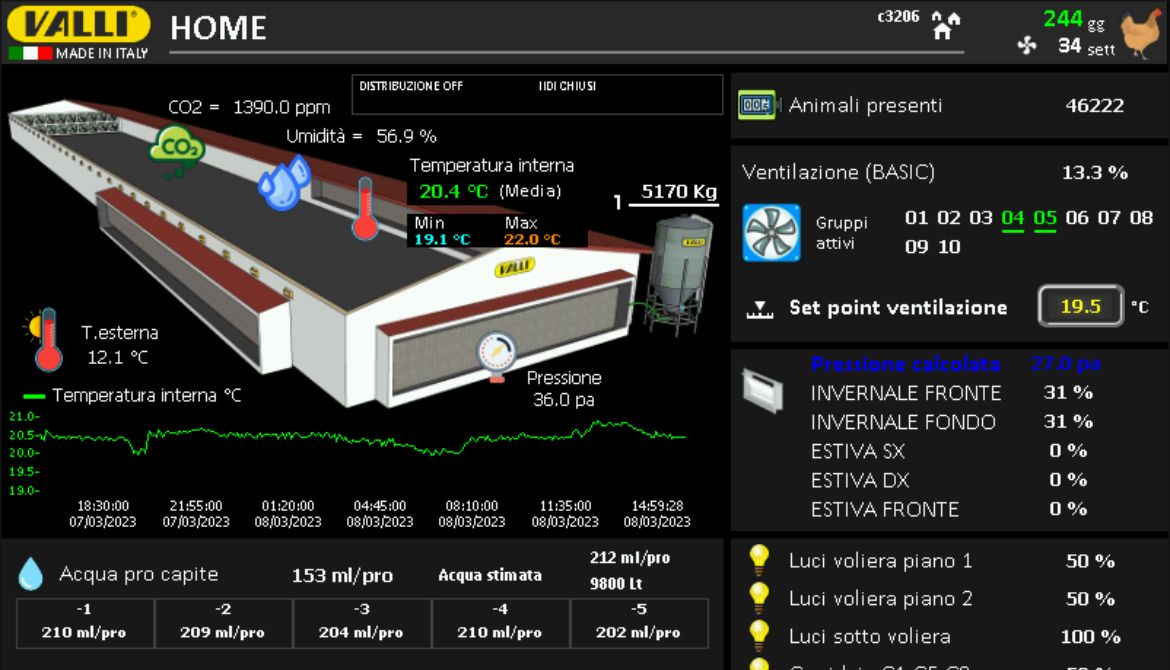Screen dimensions: 1170x670
Task: Click the external temperature sun thermometer icon
Action: (x=45, y=340)
